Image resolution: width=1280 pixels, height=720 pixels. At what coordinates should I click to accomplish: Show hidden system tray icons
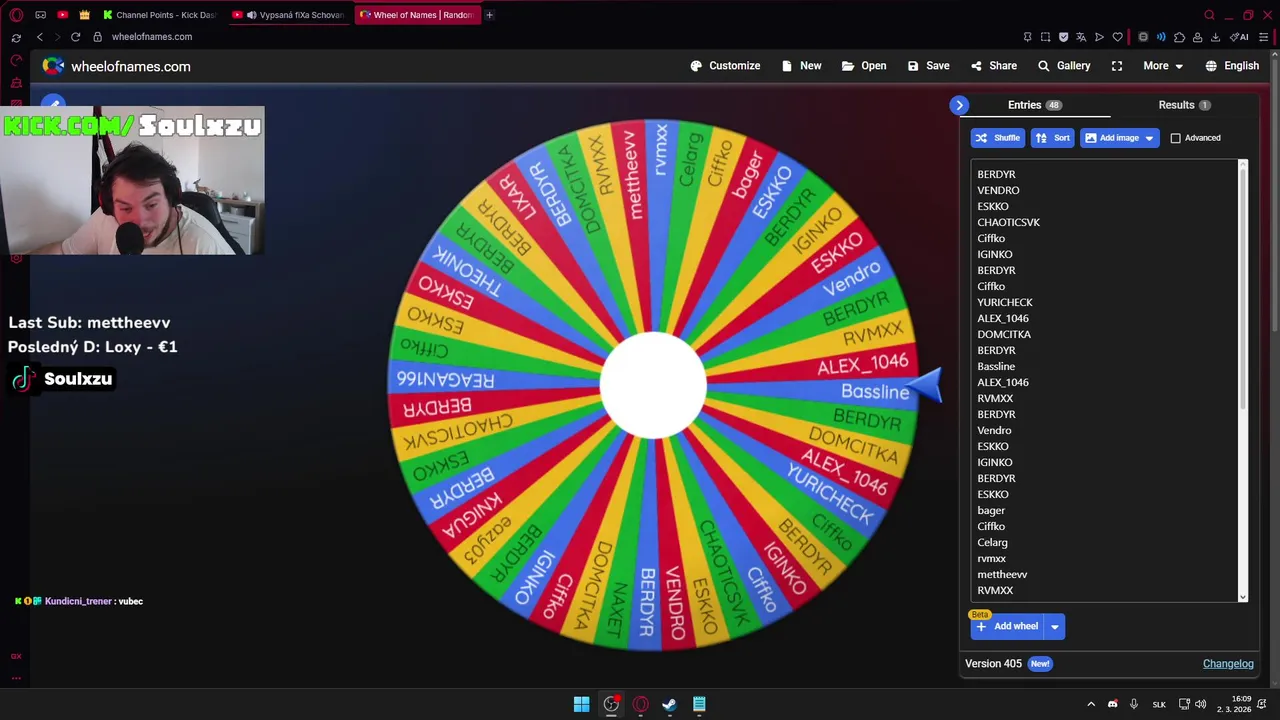(1091, 704)
